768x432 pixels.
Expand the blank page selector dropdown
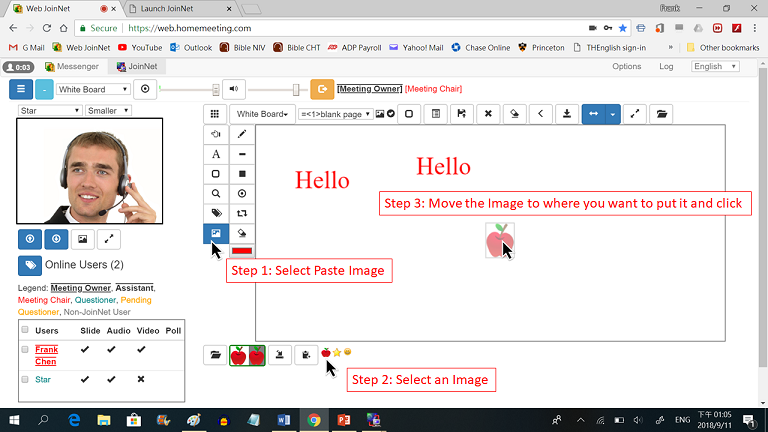point(335,114)
